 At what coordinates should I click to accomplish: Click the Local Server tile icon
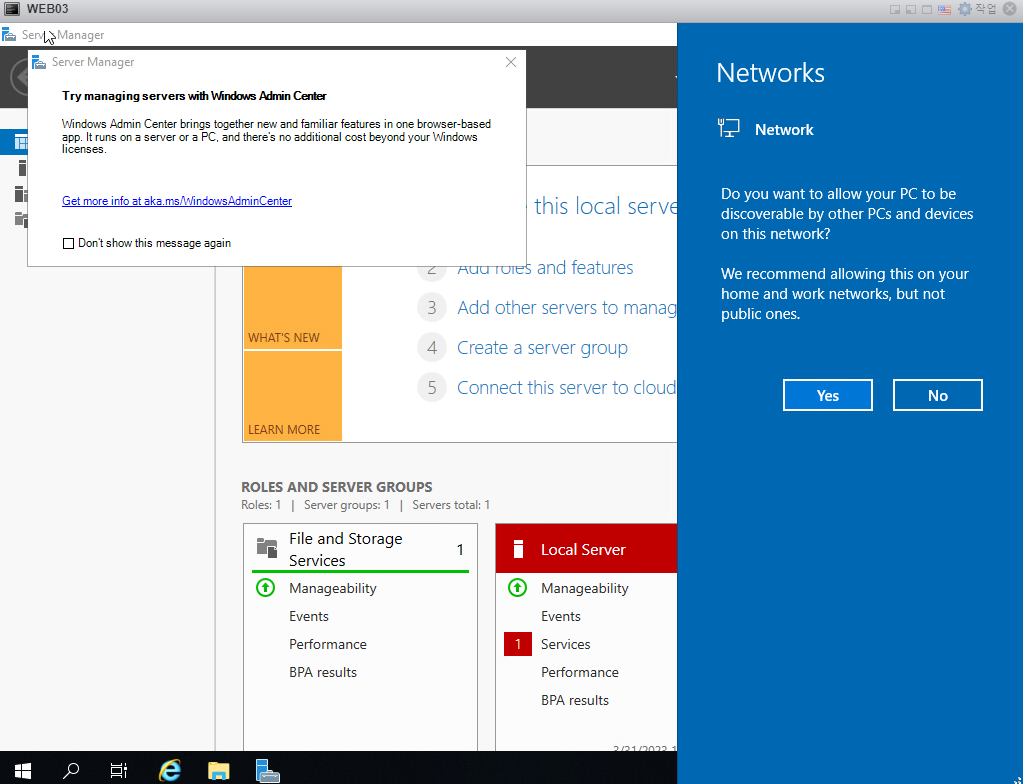pyautogui.click(x=518, y=549)
